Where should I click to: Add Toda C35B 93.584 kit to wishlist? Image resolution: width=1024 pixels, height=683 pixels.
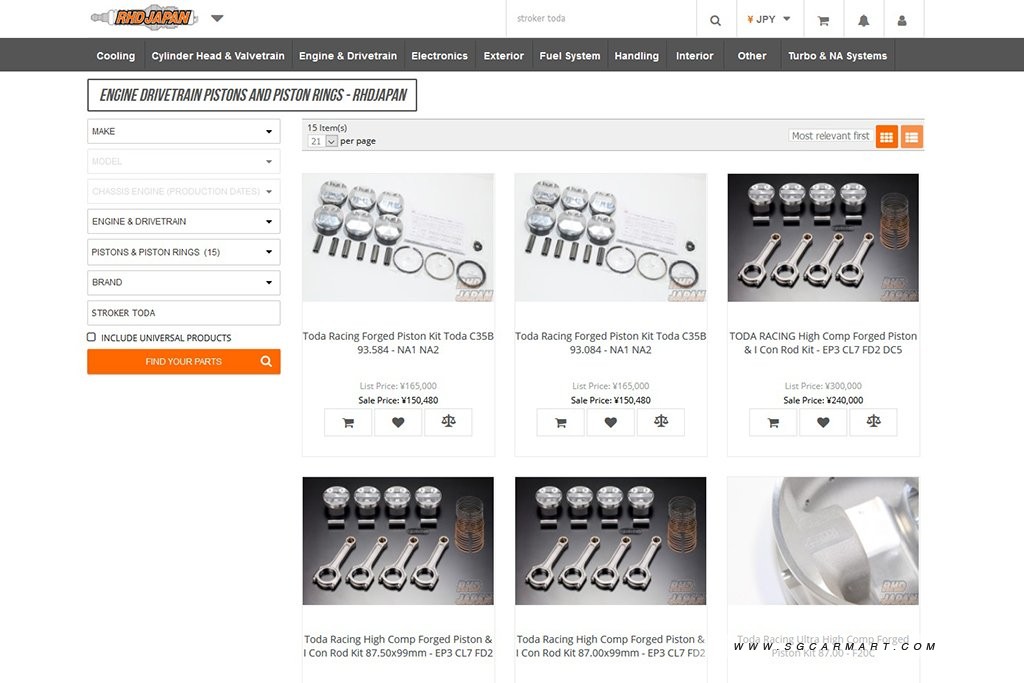pyautogui.click(x=398, y=422)
